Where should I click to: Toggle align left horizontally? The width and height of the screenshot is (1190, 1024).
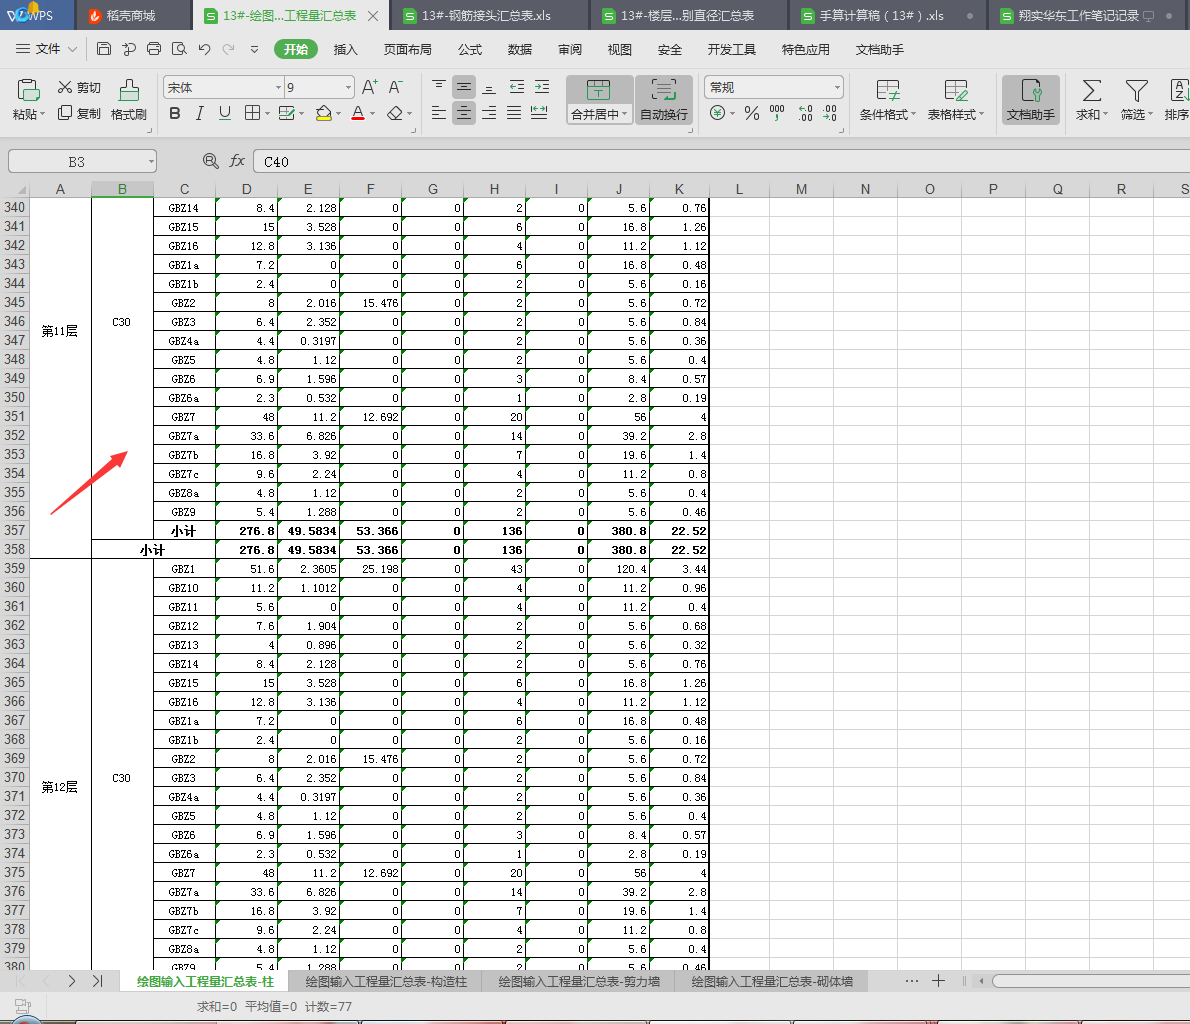pyautogui.click(x=439, y=113)
